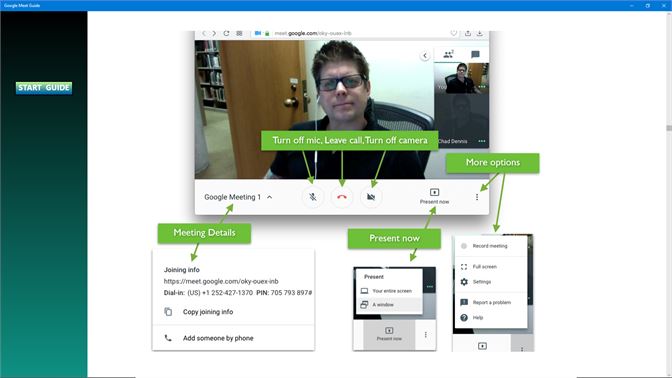Open the people tab icon
The height and width of the screenshot is (378, 672).
pos(448,54)
